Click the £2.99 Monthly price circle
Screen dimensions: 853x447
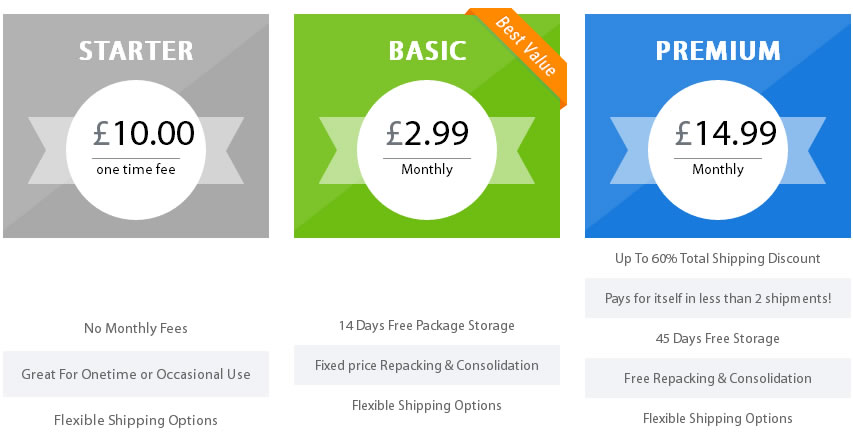(427, 150)
